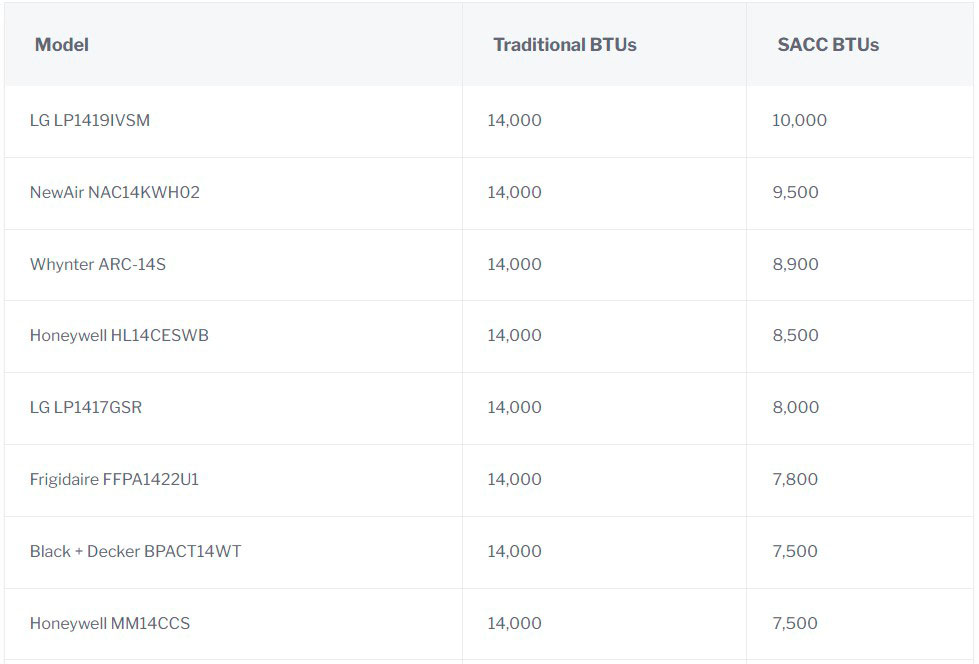979x664 pixels.
Task: Select the 8,900 SACC value
Action: pyautogui.click(x=795, y=264)
